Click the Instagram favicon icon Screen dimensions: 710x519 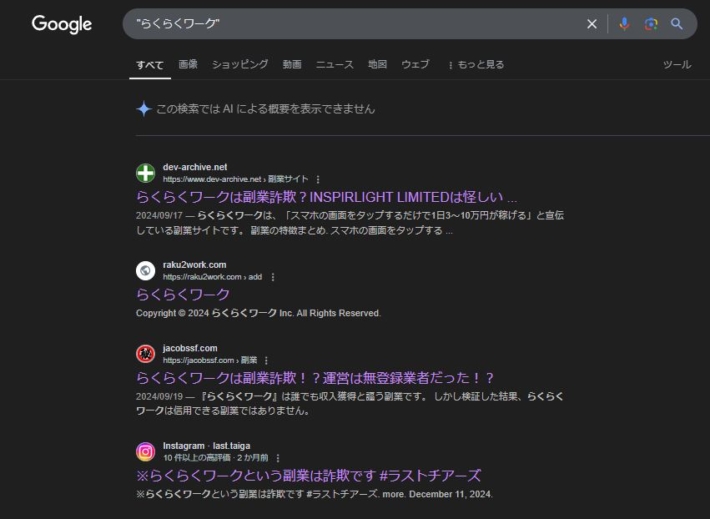click(x=145, y=452)
